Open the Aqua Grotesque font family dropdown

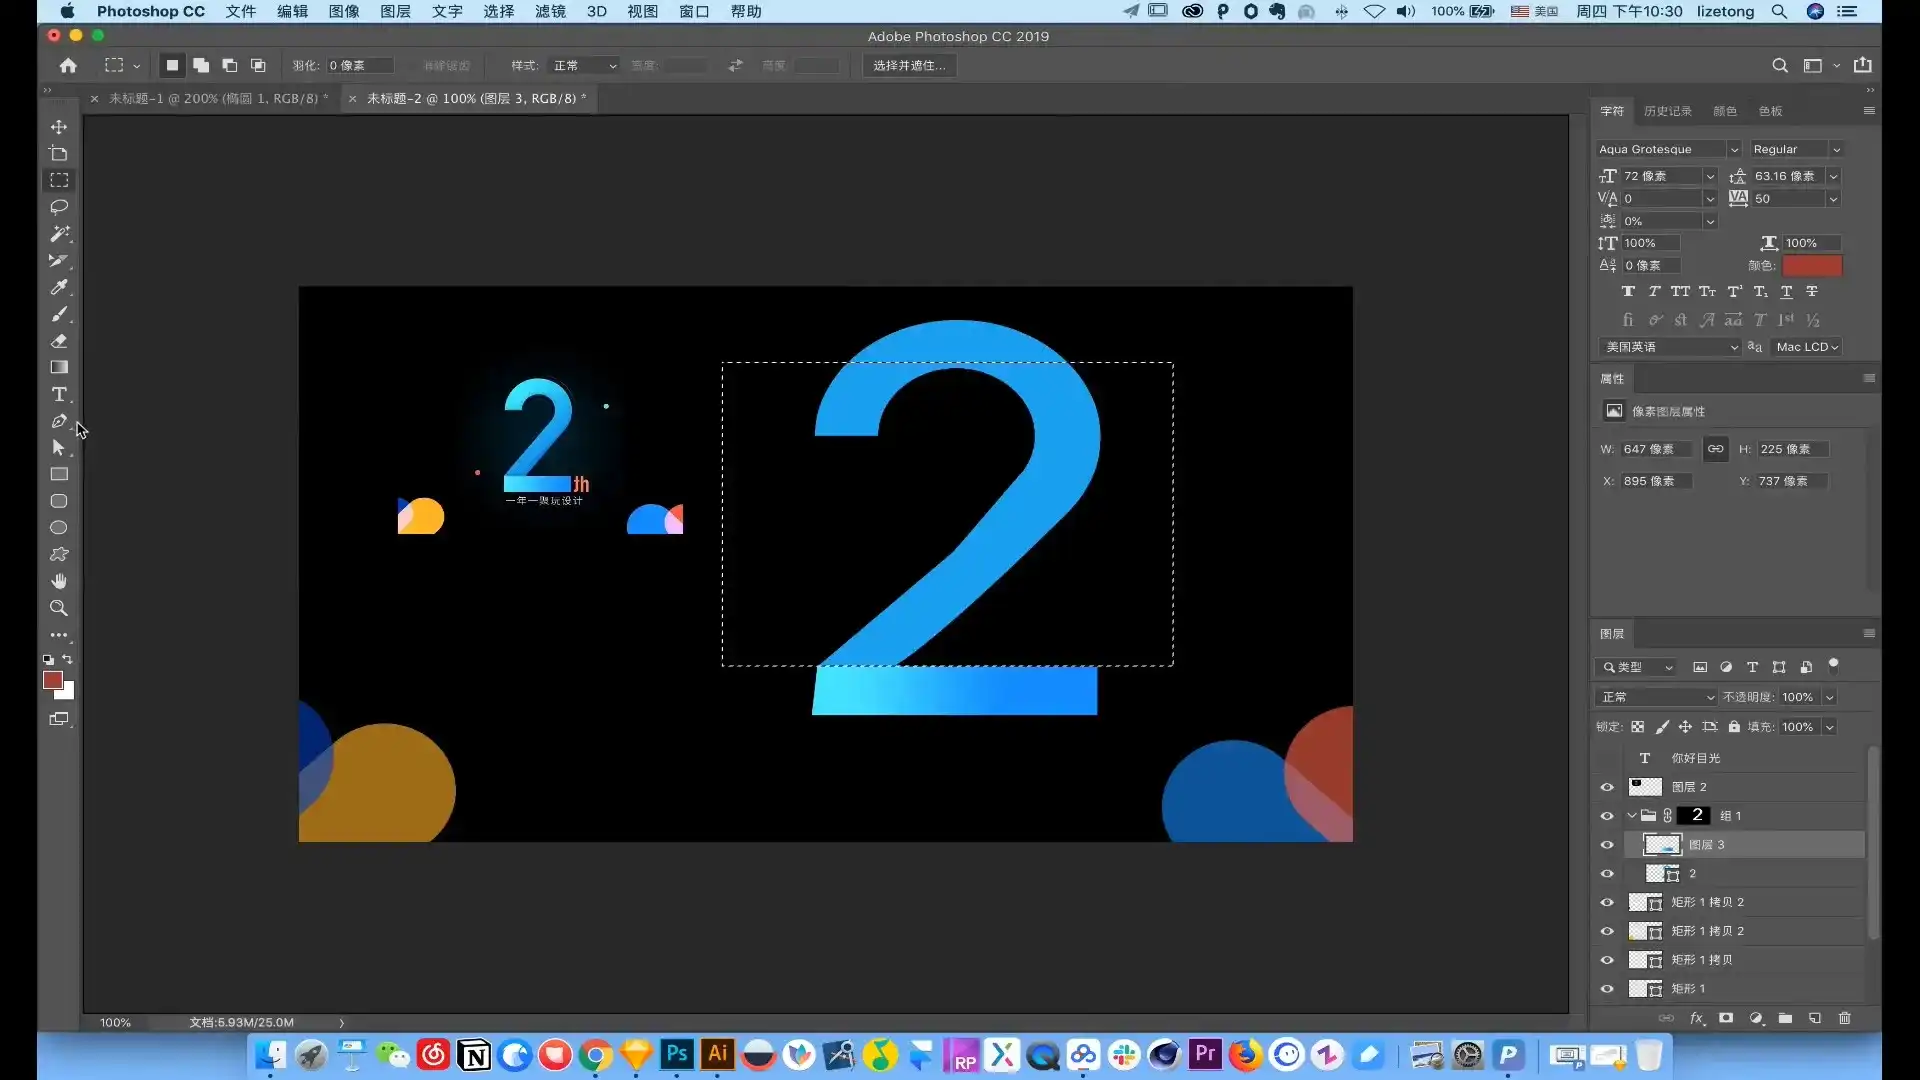coord(1734,149)
